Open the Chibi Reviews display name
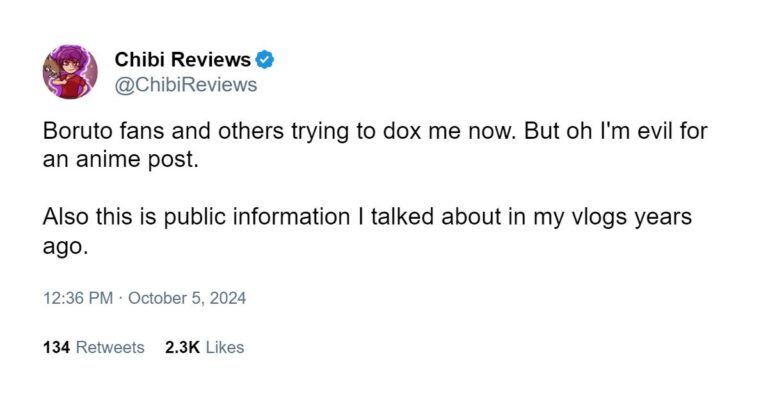This screenshot has width=768, height=401. (182, 60)
